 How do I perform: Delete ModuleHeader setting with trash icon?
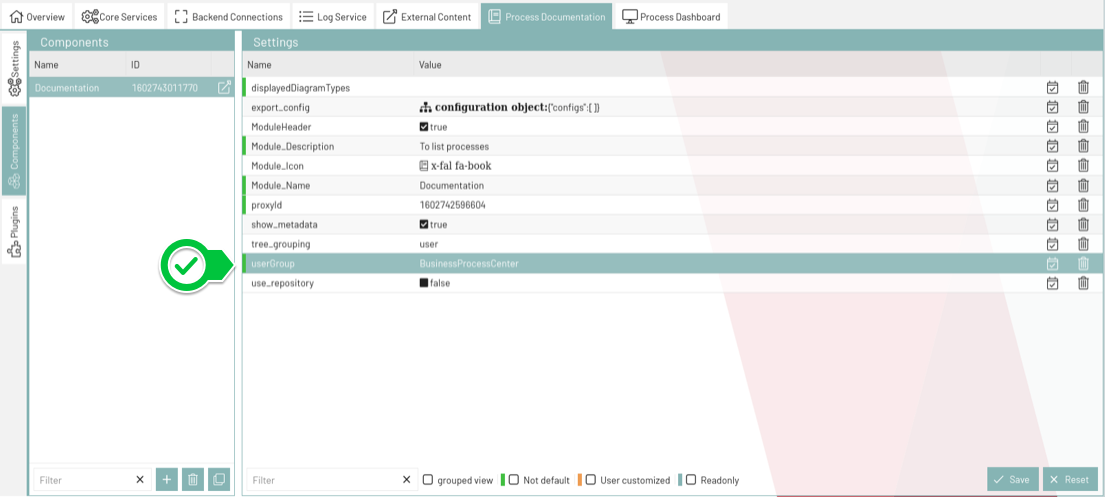[x=1083, y=127]
